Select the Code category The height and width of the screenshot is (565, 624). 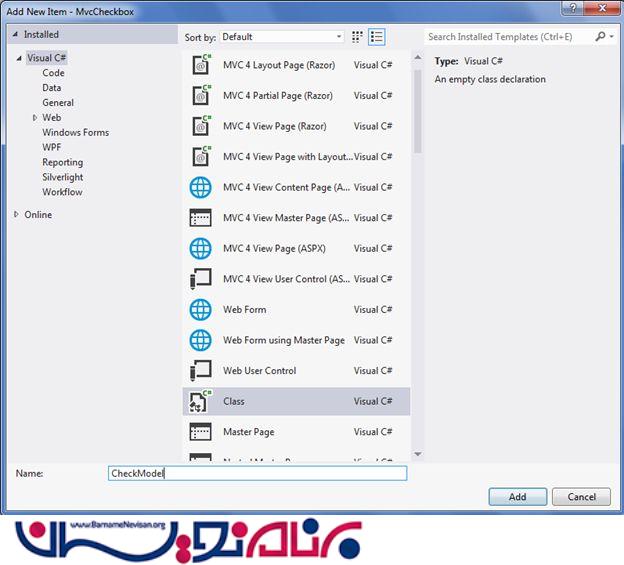click(x=53, y=73)
